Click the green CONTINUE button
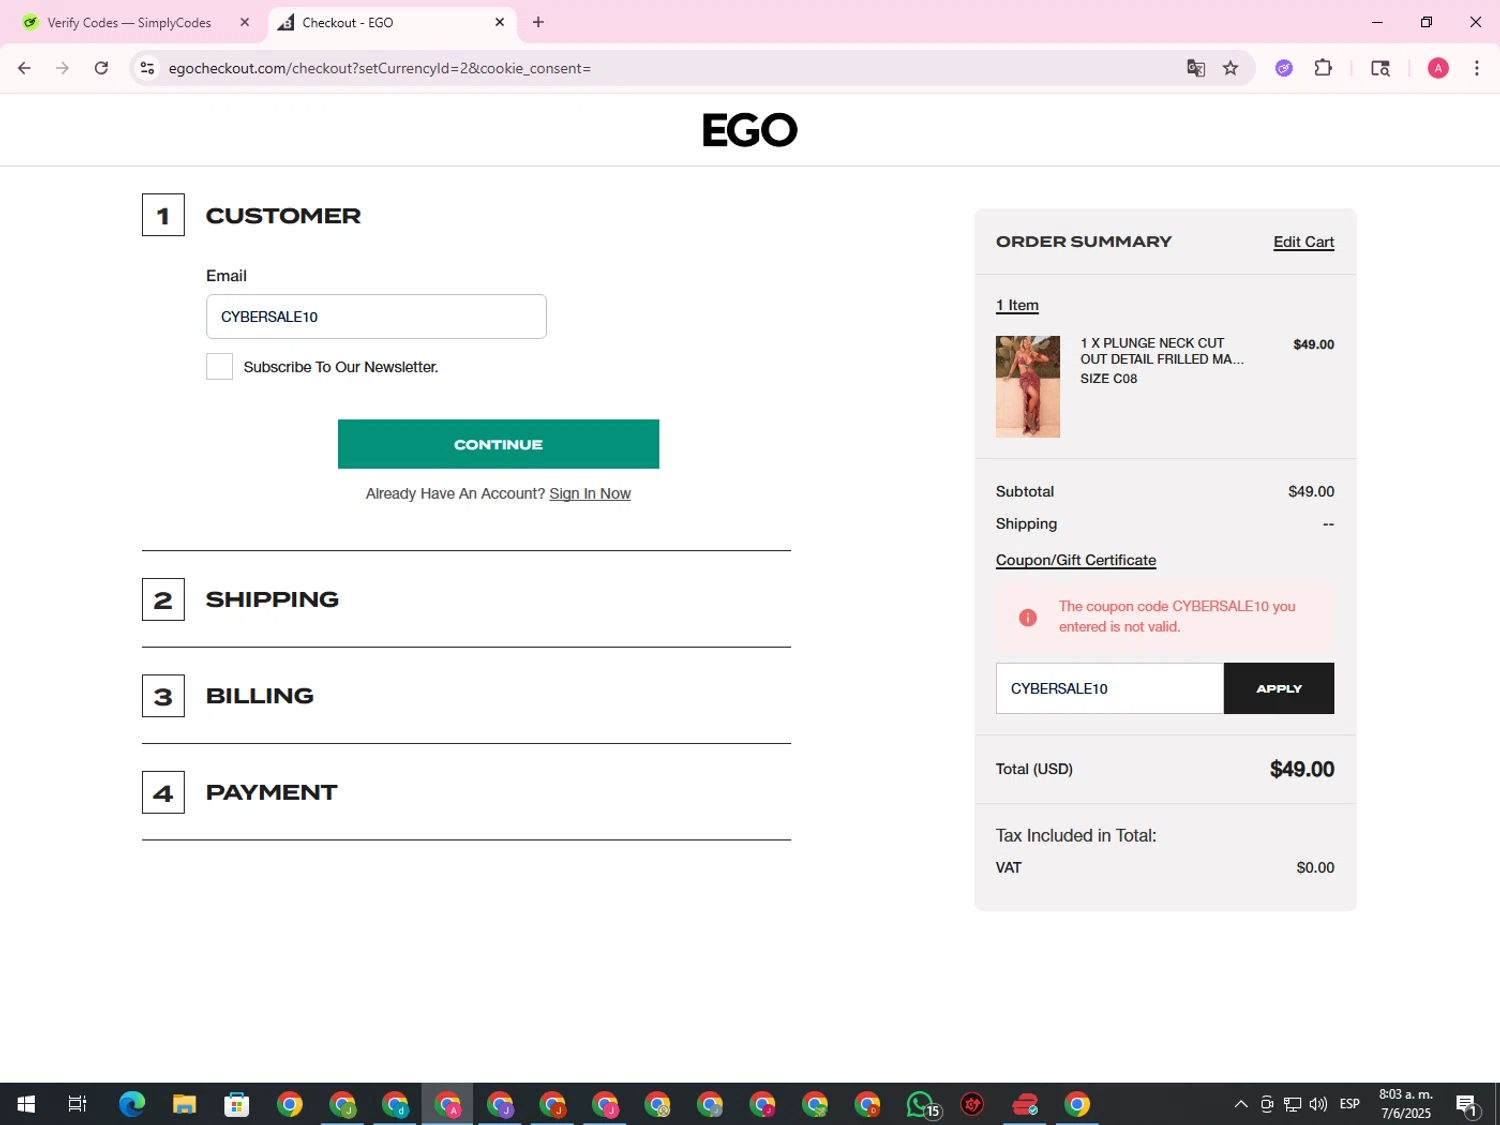 (498, 444)
